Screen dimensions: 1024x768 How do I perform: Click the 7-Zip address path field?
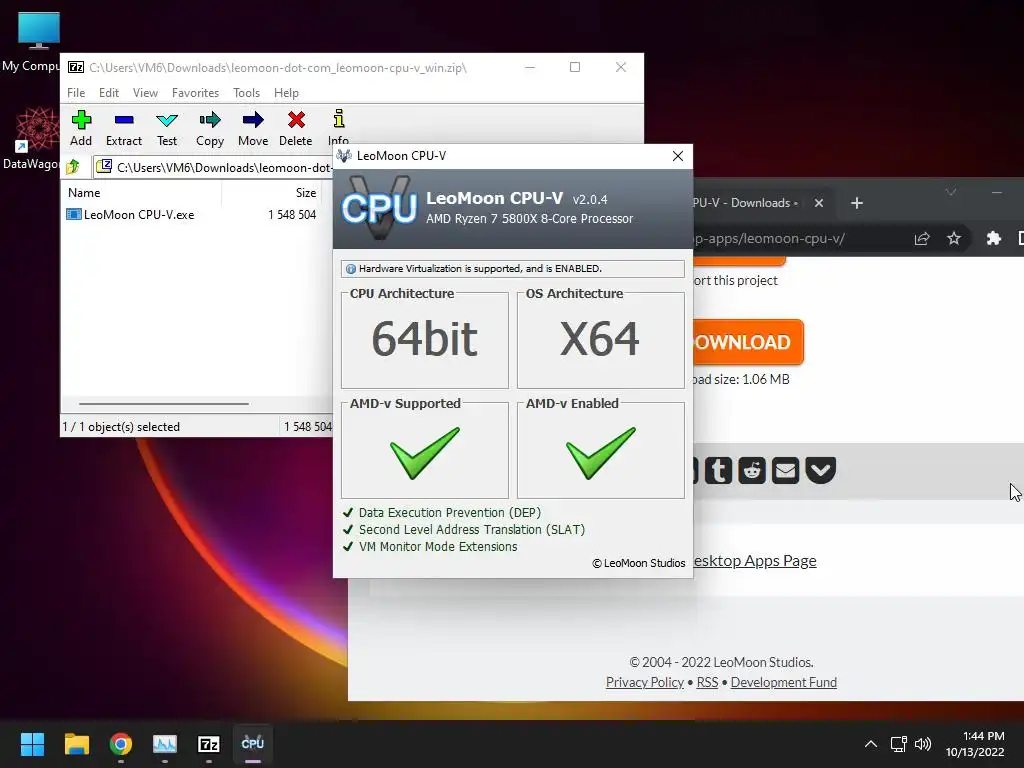coord(214,167)
